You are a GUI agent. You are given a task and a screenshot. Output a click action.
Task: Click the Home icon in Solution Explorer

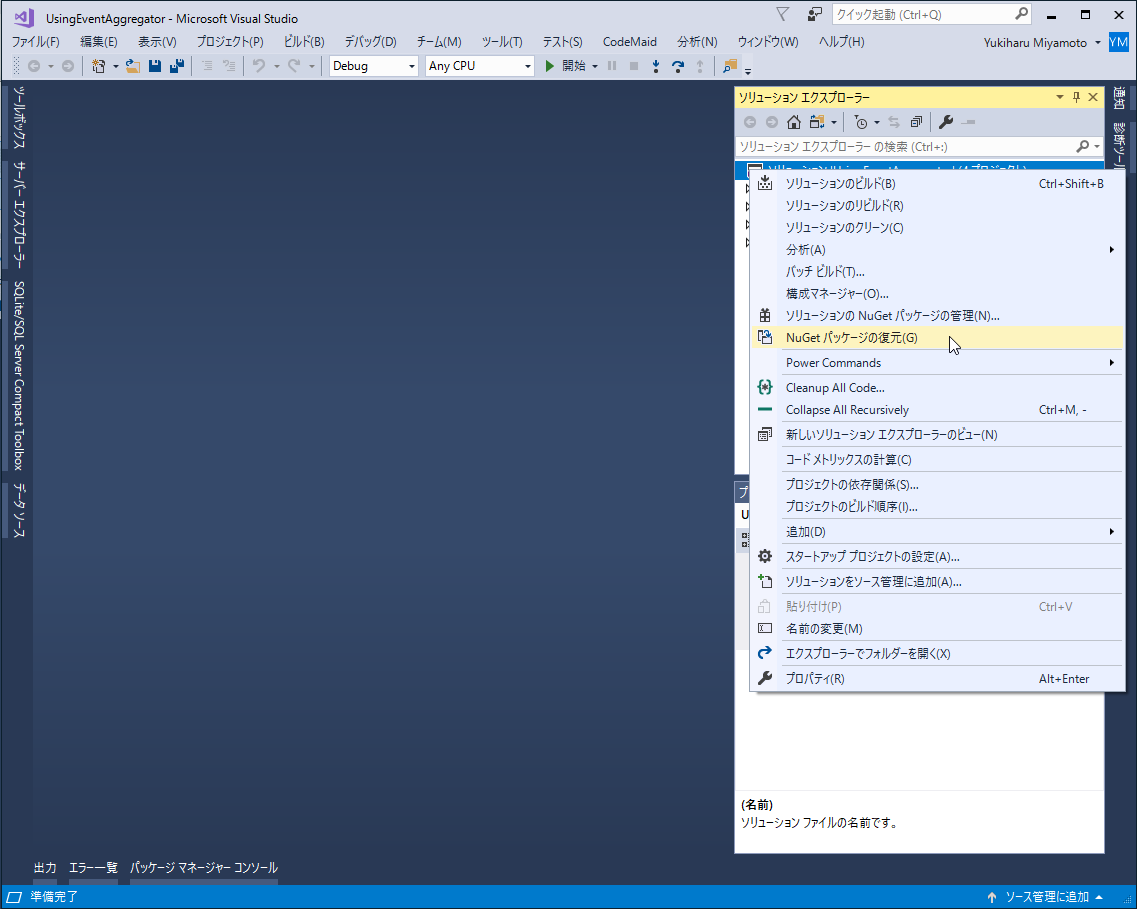794,122
